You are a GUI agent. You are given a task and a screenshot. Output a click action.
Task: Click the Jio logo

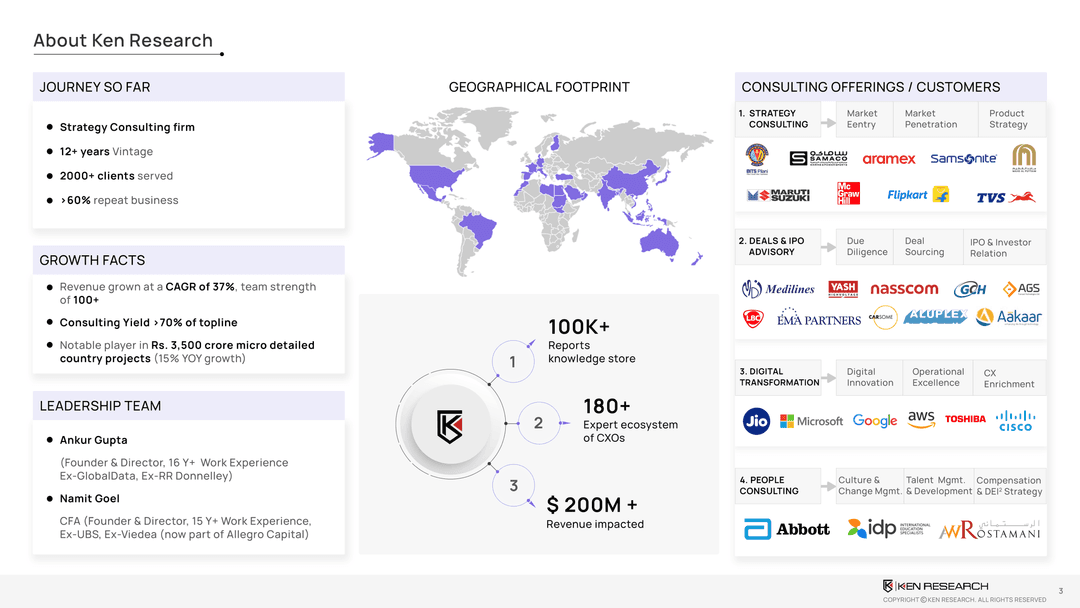[757, 421]
